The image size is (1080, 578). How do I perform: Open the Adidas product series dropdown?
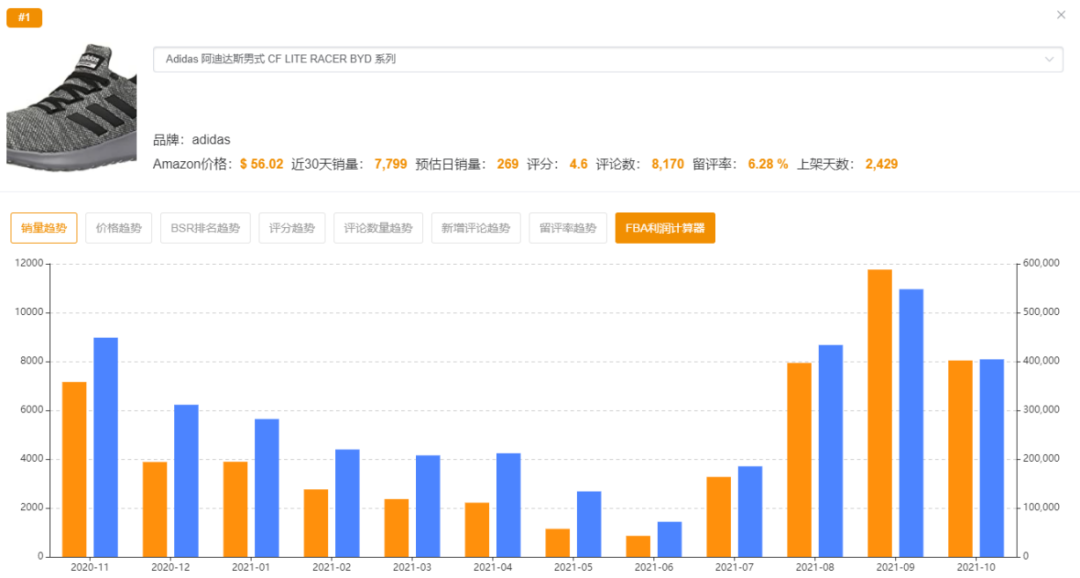click(608, 59)
